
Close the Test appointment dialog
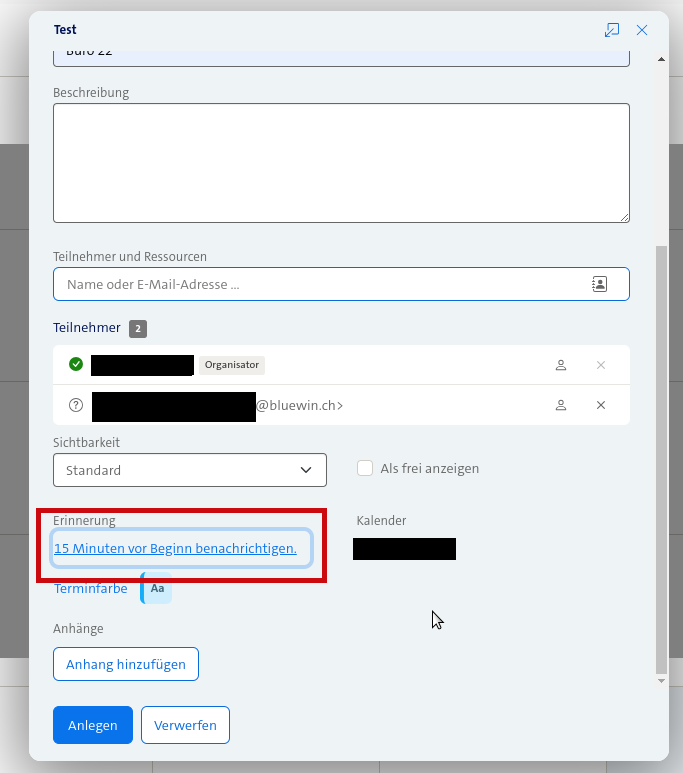click(642, 30)
